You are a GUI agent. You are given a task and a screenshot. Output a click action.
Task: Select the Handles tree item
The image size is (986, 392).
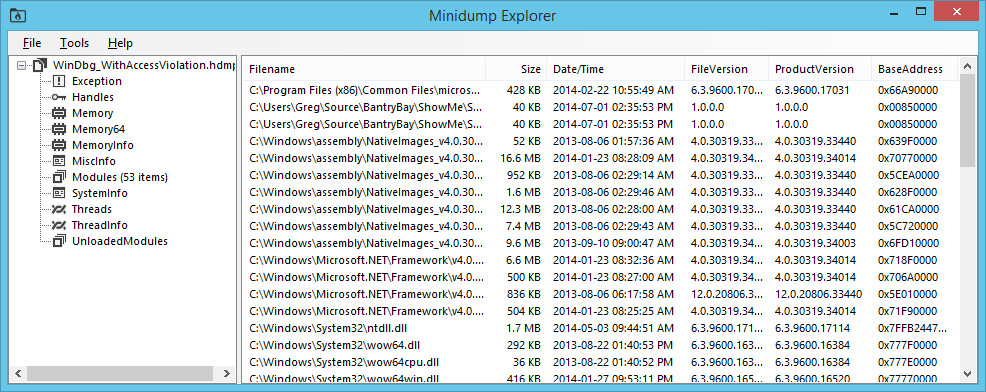tap(92, 97)
